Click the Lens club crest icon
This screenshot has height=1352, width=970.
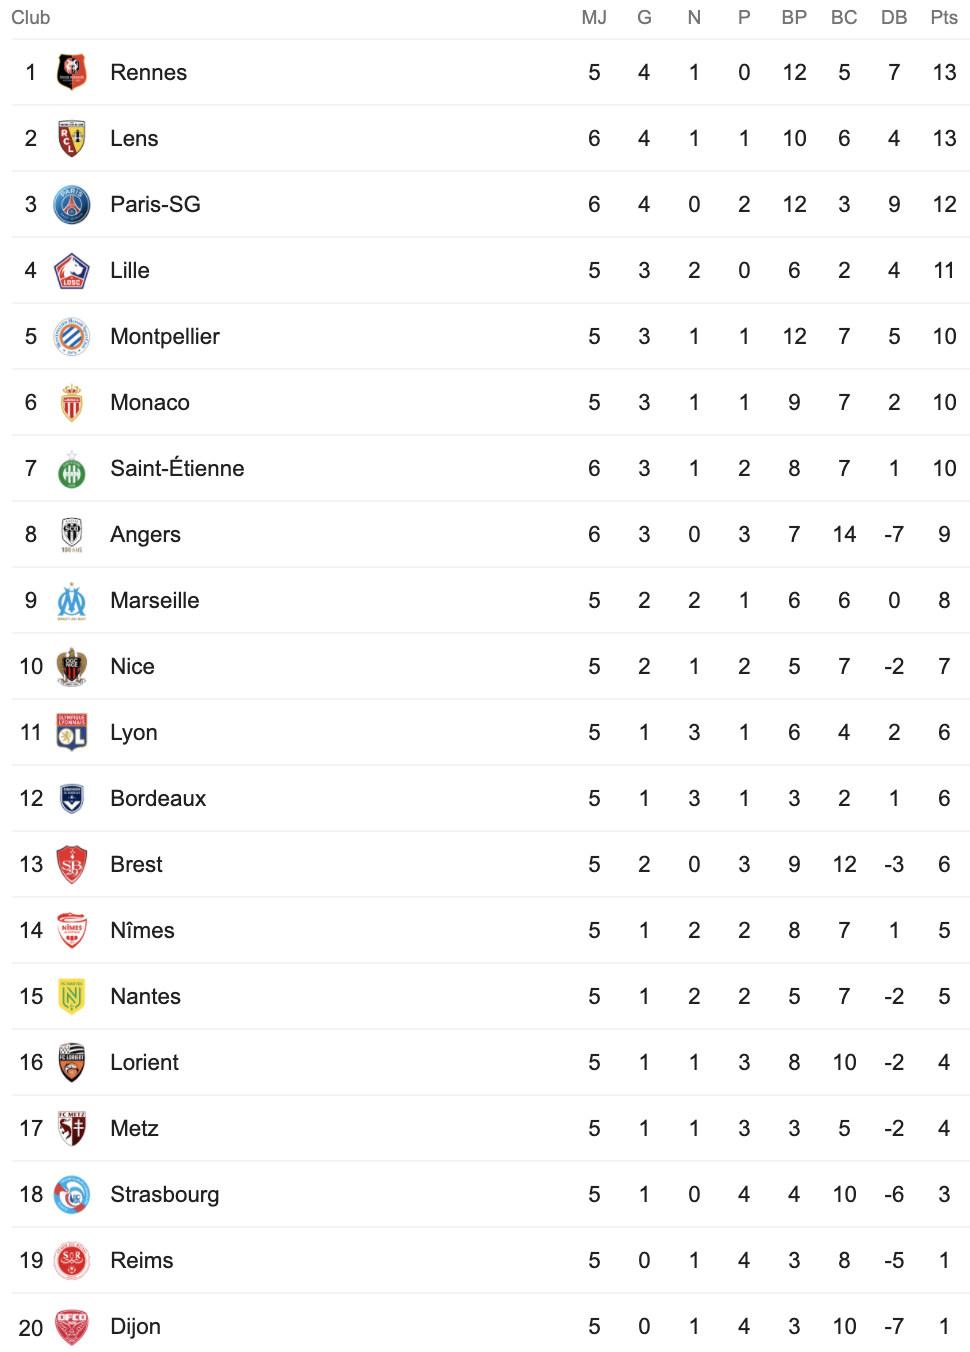72,138
